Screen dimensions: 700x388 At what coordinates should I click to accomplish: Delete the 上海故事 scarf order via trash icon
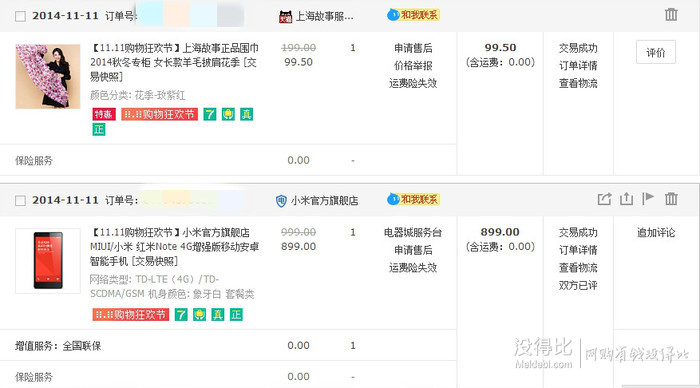coord(671,14)
